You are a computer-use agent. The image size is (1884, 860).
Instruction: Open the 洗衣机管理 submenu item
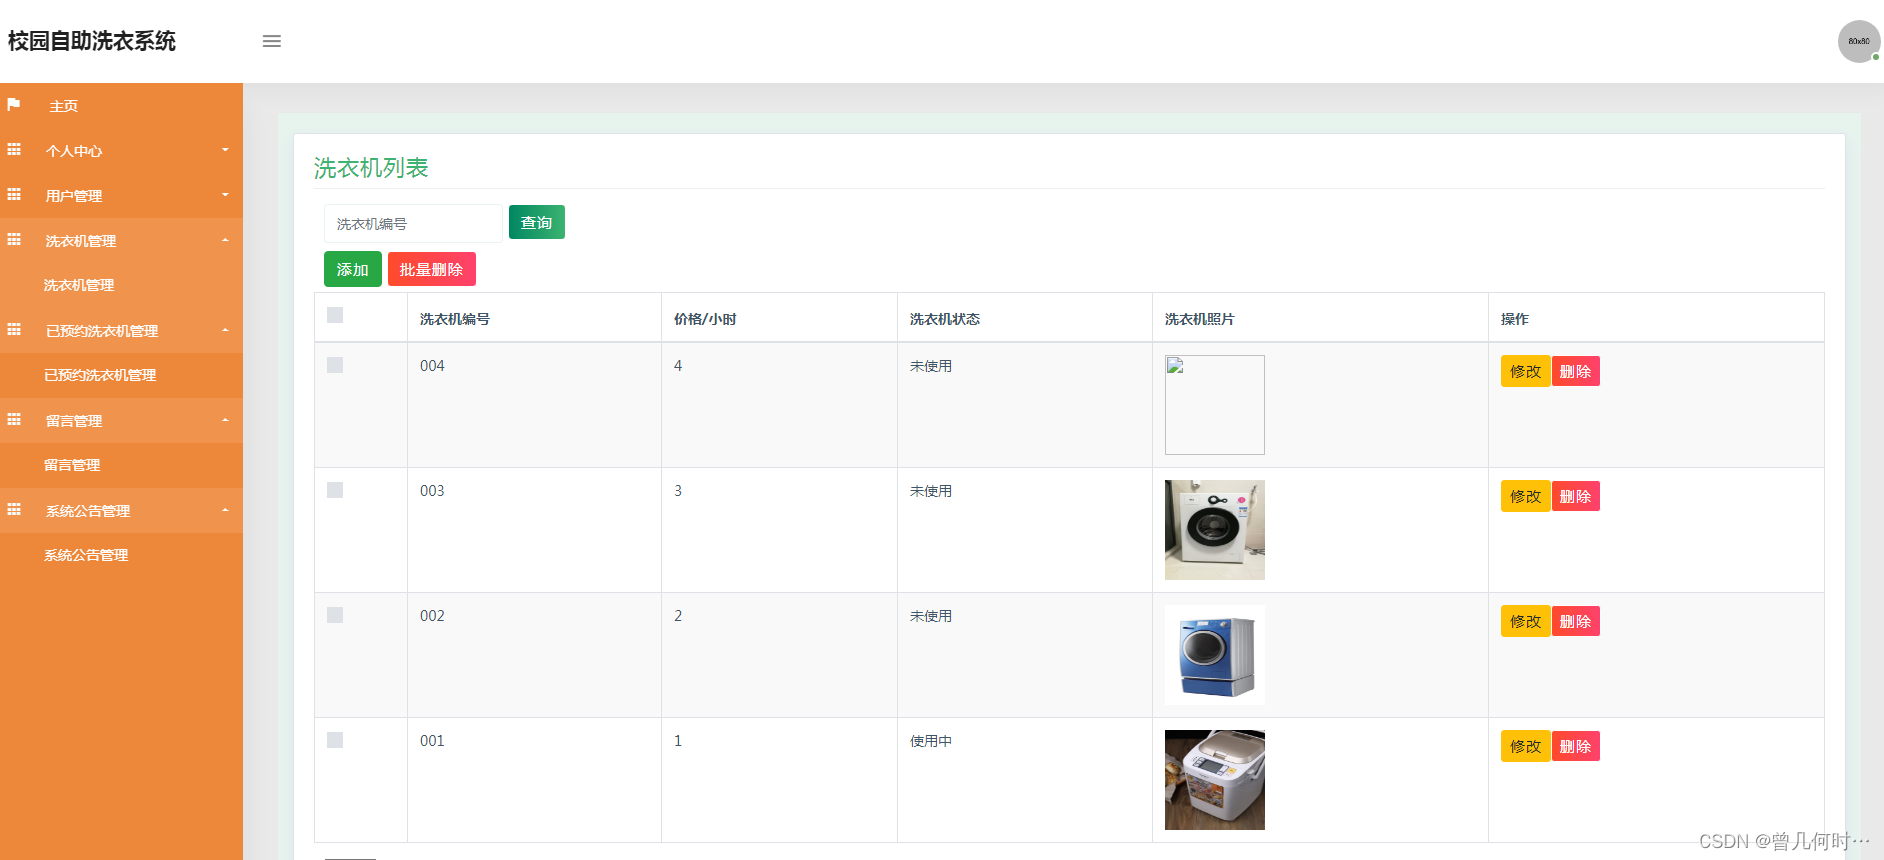click(79, 285)
